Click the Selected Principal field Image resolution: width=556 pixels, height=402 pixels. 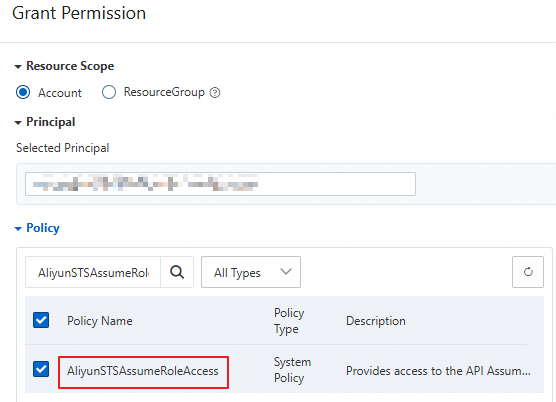[220, 184]
